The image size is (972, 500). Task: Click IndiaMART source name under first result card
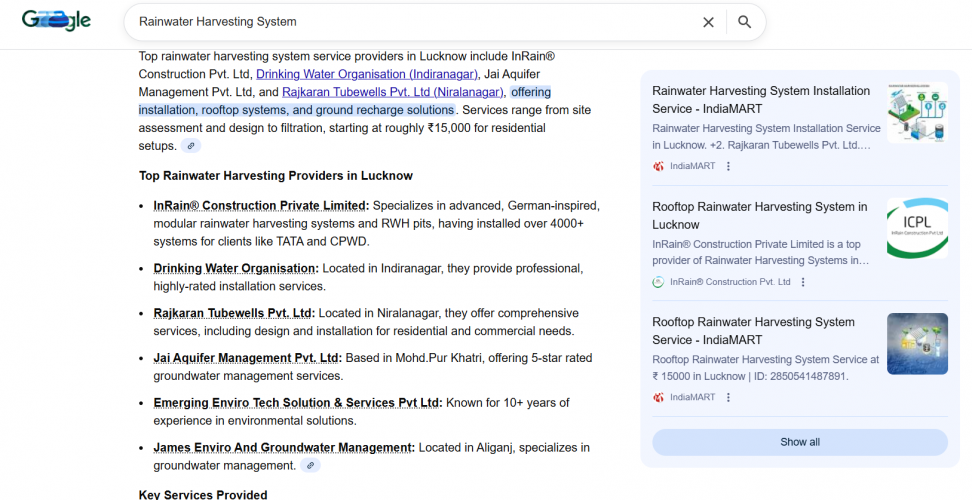(692, 166)
